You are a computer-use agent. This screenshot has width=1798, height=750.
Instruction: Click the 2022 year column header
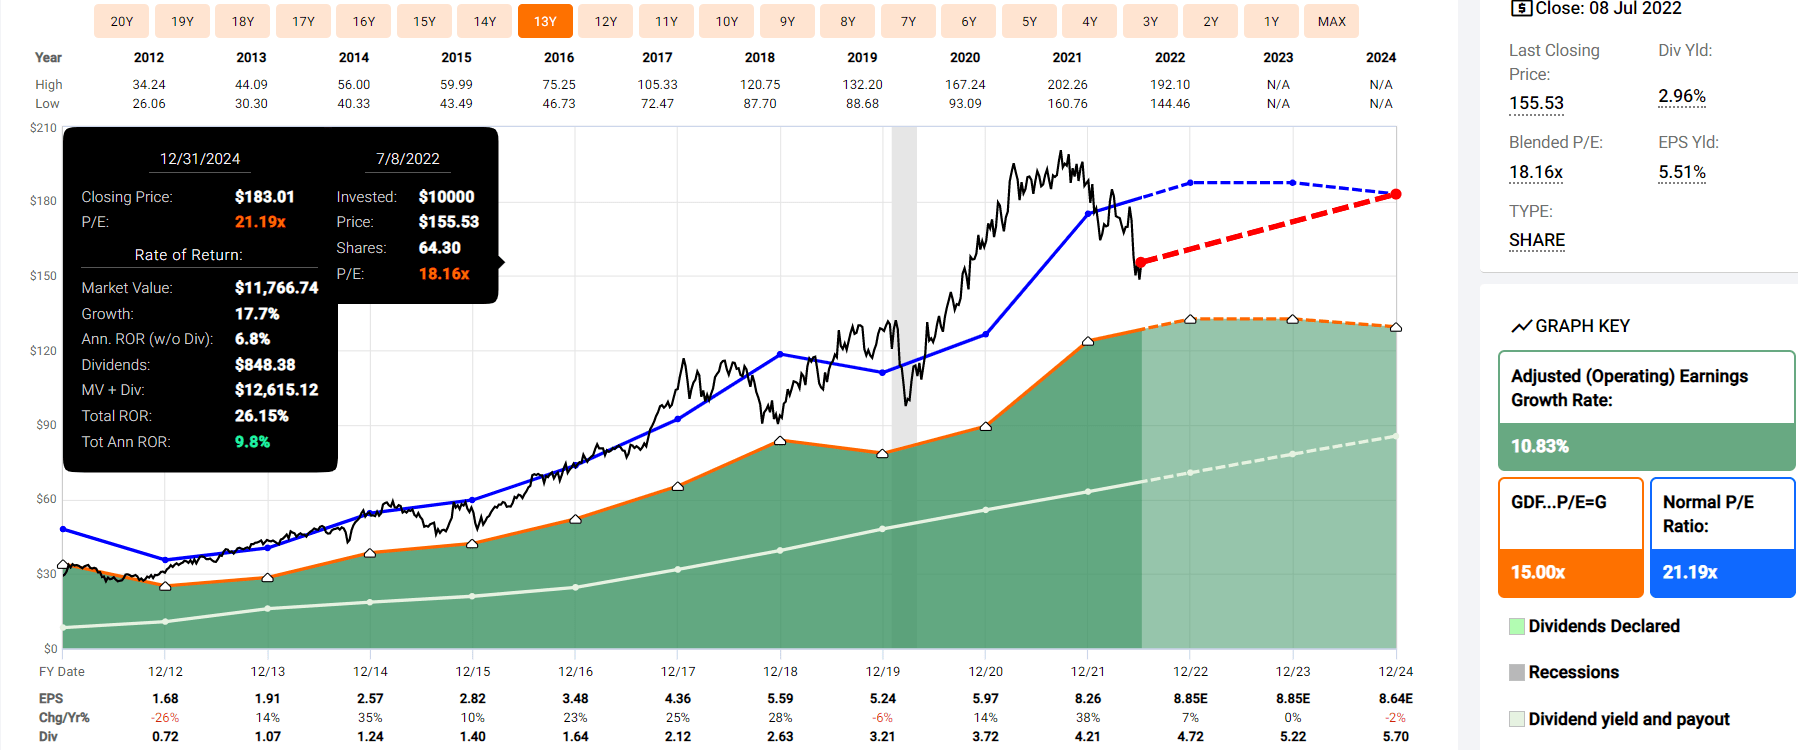coord(1170,57)
